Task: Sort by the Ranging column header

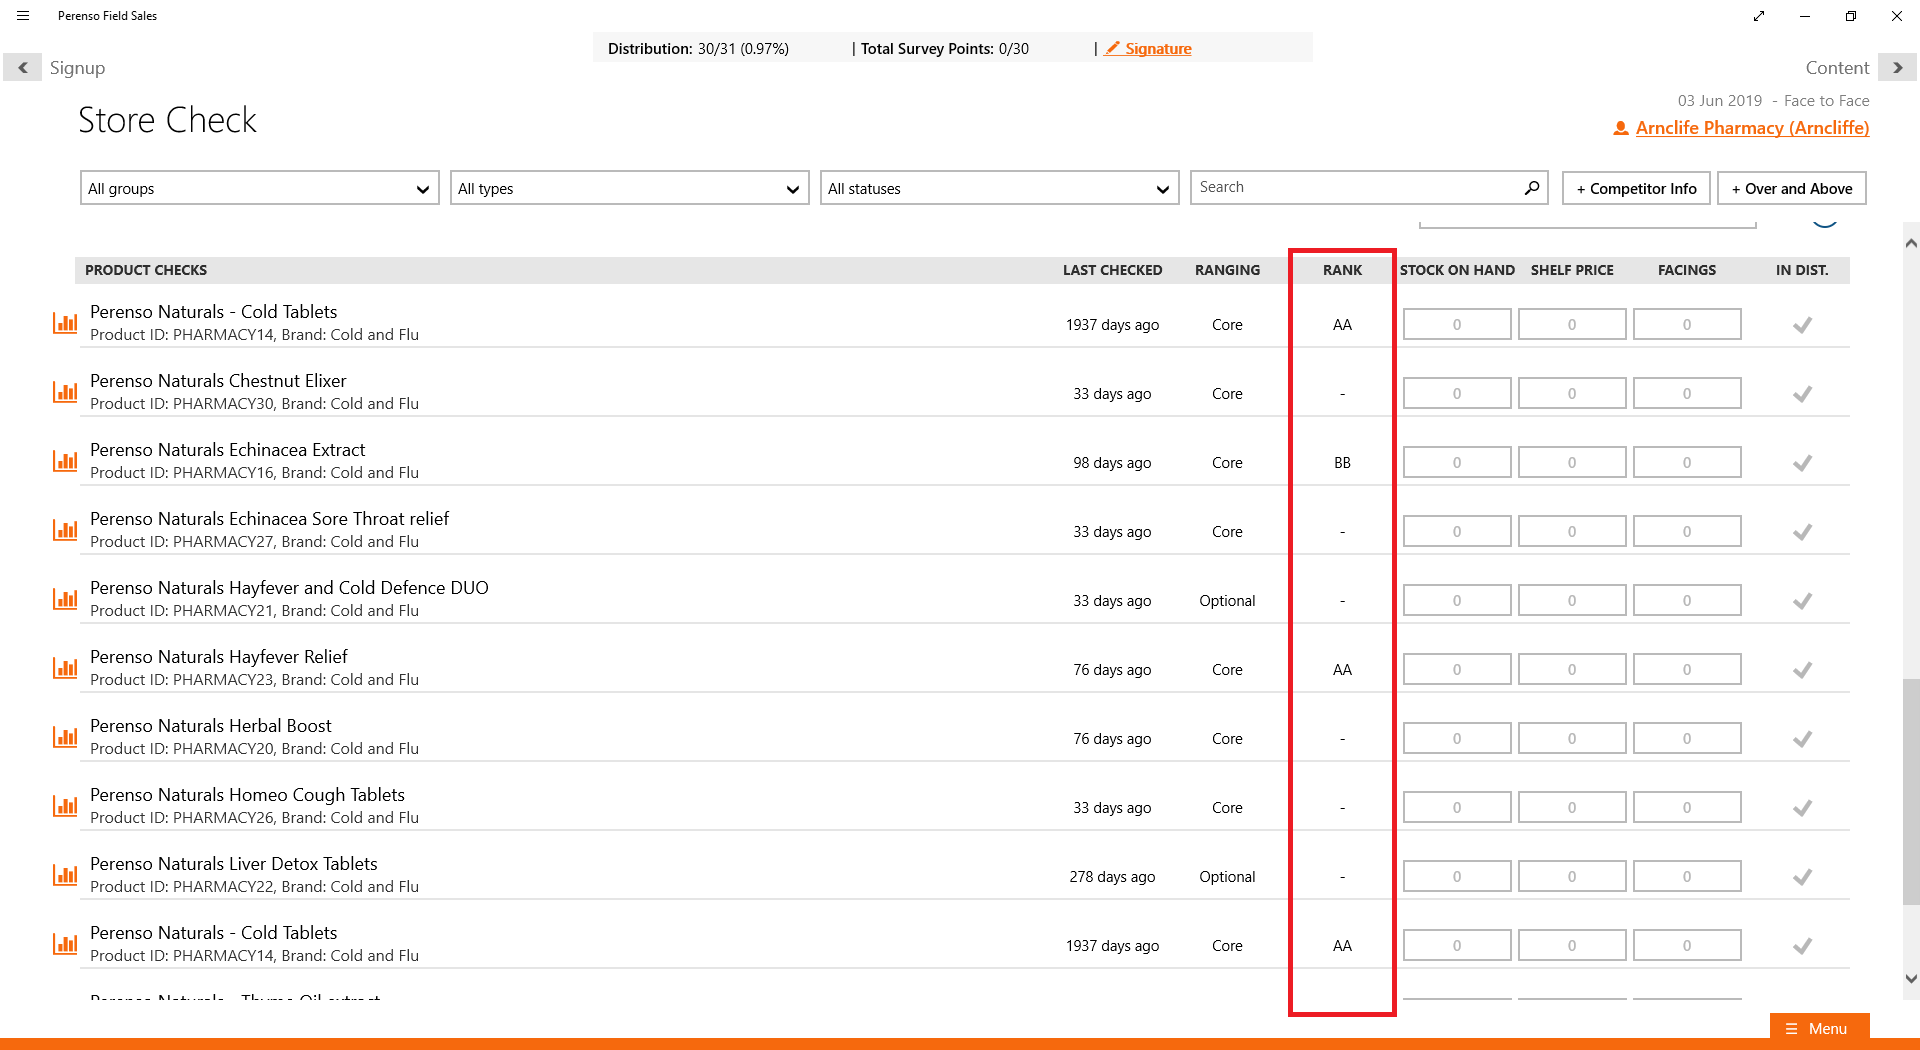Action: (x=1227, y=270)
